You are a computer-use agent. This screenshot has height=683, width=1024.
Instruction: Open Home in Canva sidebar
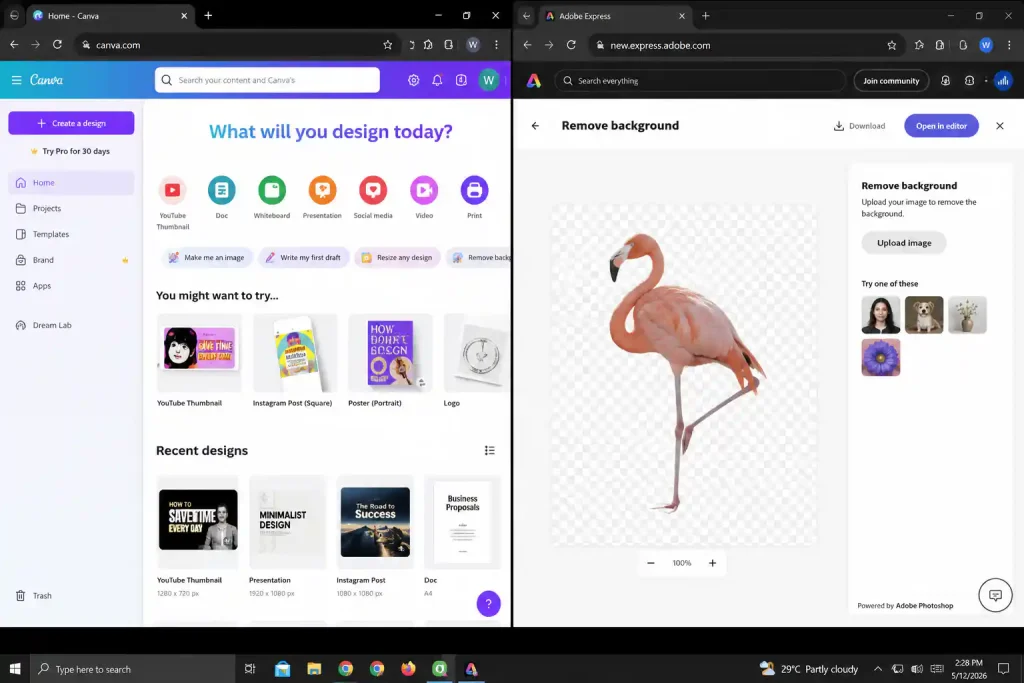click(71, 183)
